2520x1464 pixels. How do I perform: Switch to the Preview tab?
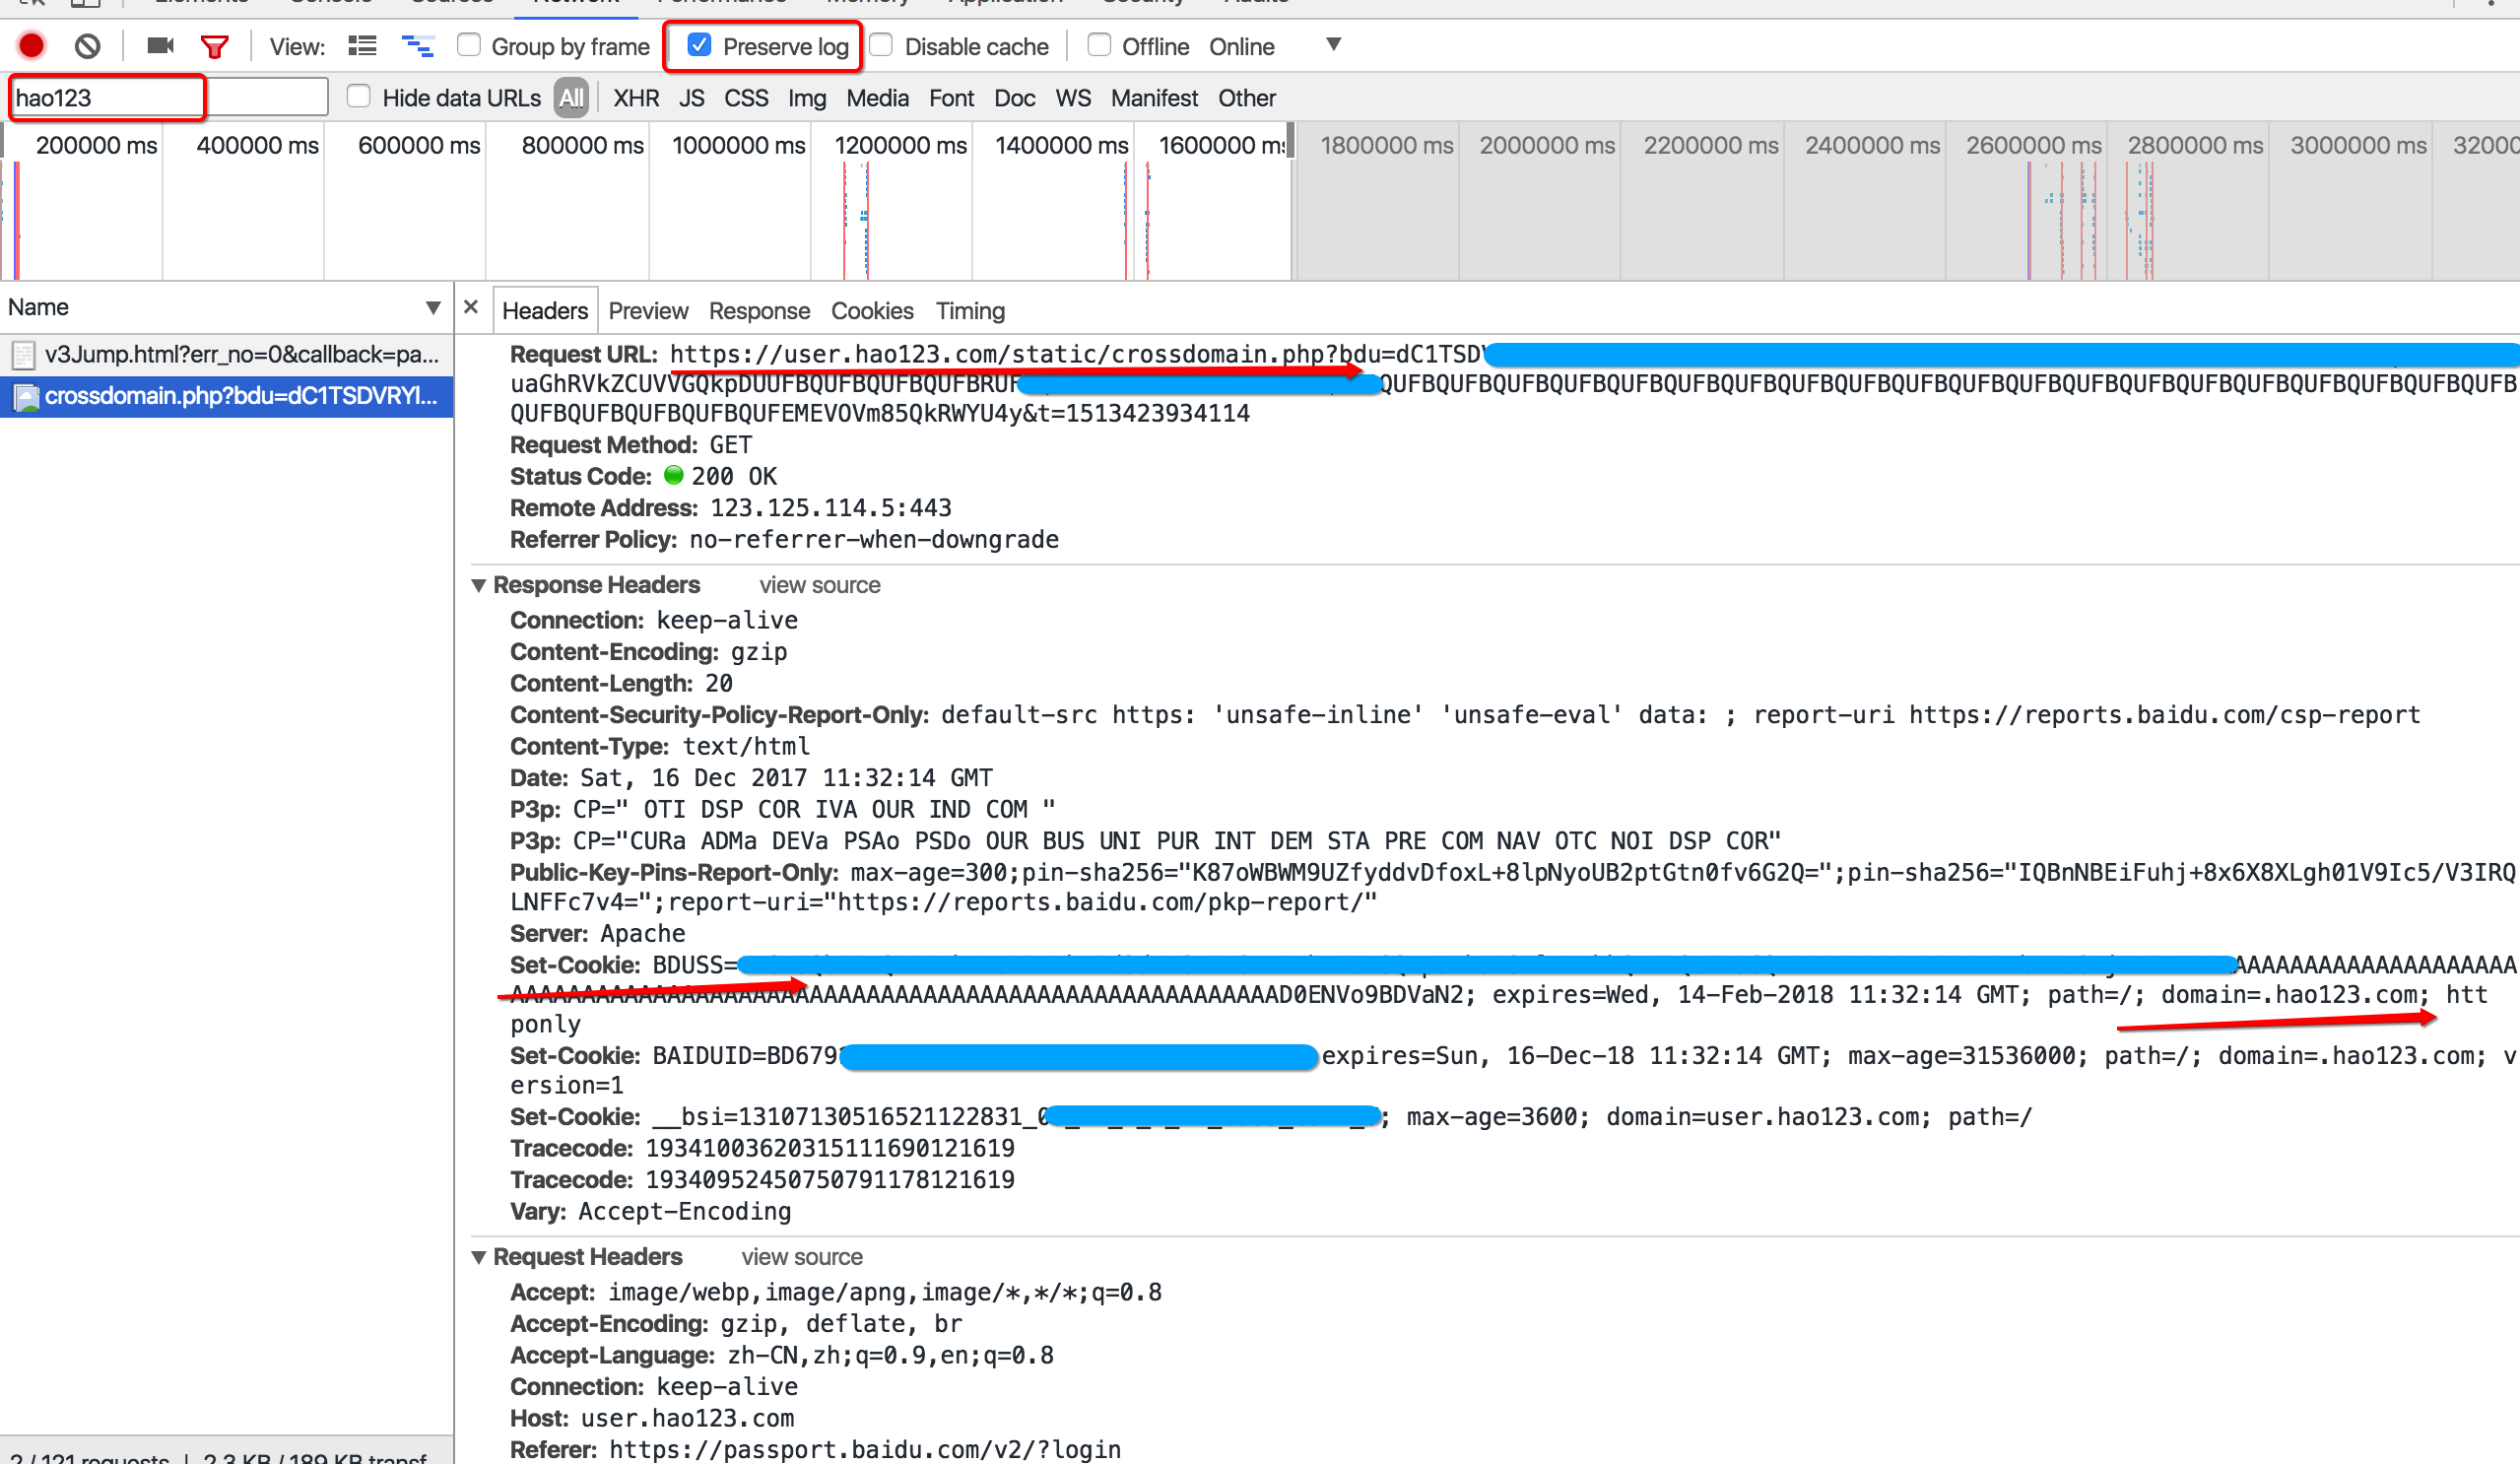[x=648, y=311]
